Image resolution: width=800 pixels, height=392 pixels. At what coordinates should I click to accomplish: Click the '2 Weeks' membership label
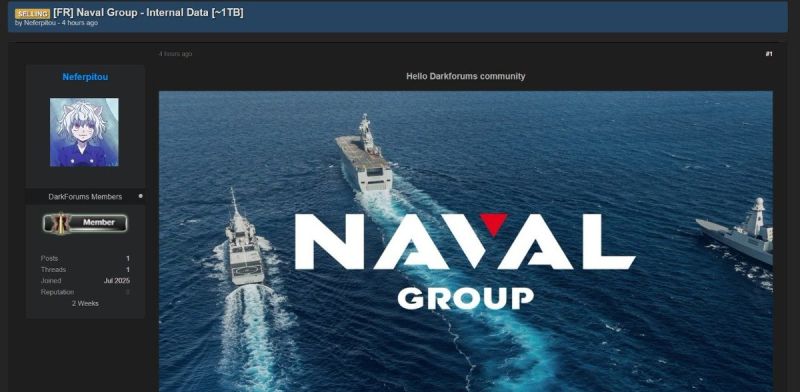coord(85,303)
